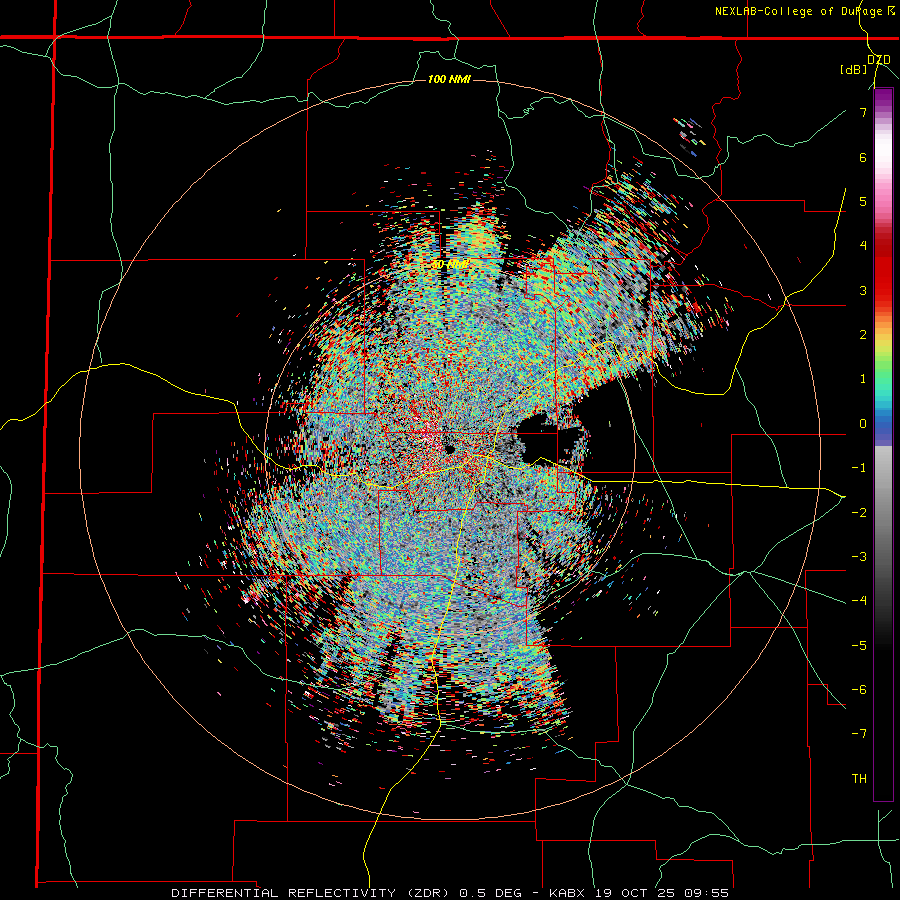Click the vertical ZDR color bar
The height and width of the screenshot is (900, 900).
[x=883, y=445]
